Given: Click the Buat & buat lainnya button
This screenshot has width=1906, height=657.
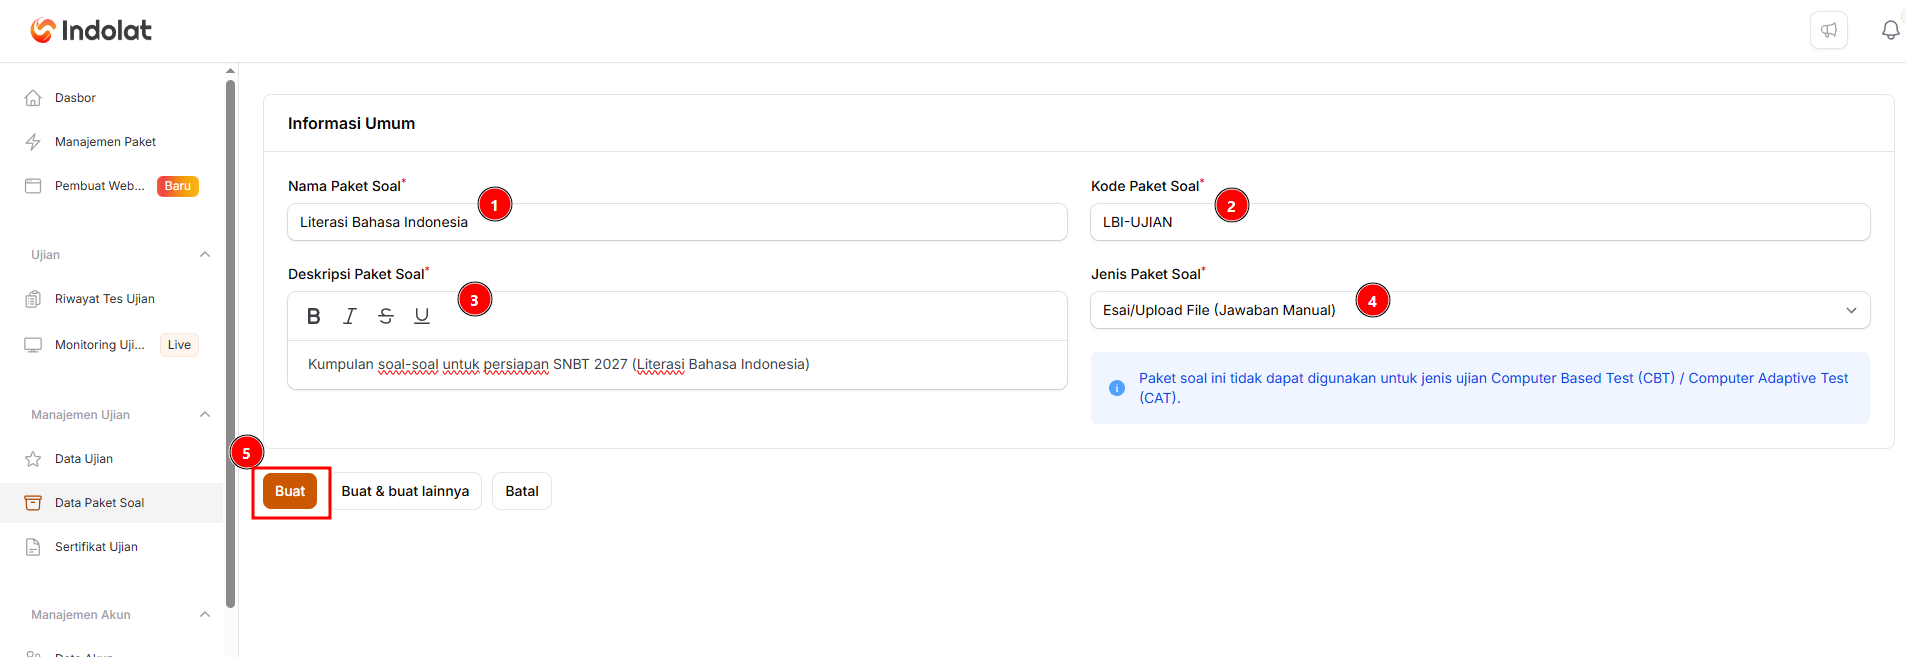Looking at the screenshot, I should [405, 491].
